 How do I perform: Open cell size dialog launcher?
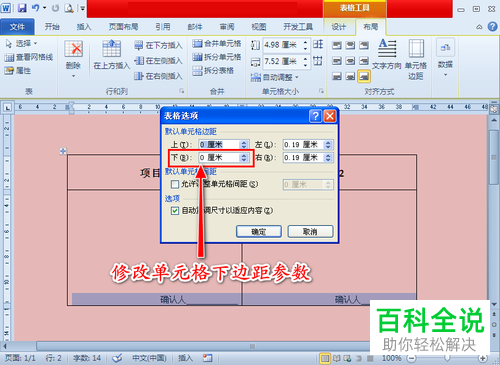(x=321, y=91)
